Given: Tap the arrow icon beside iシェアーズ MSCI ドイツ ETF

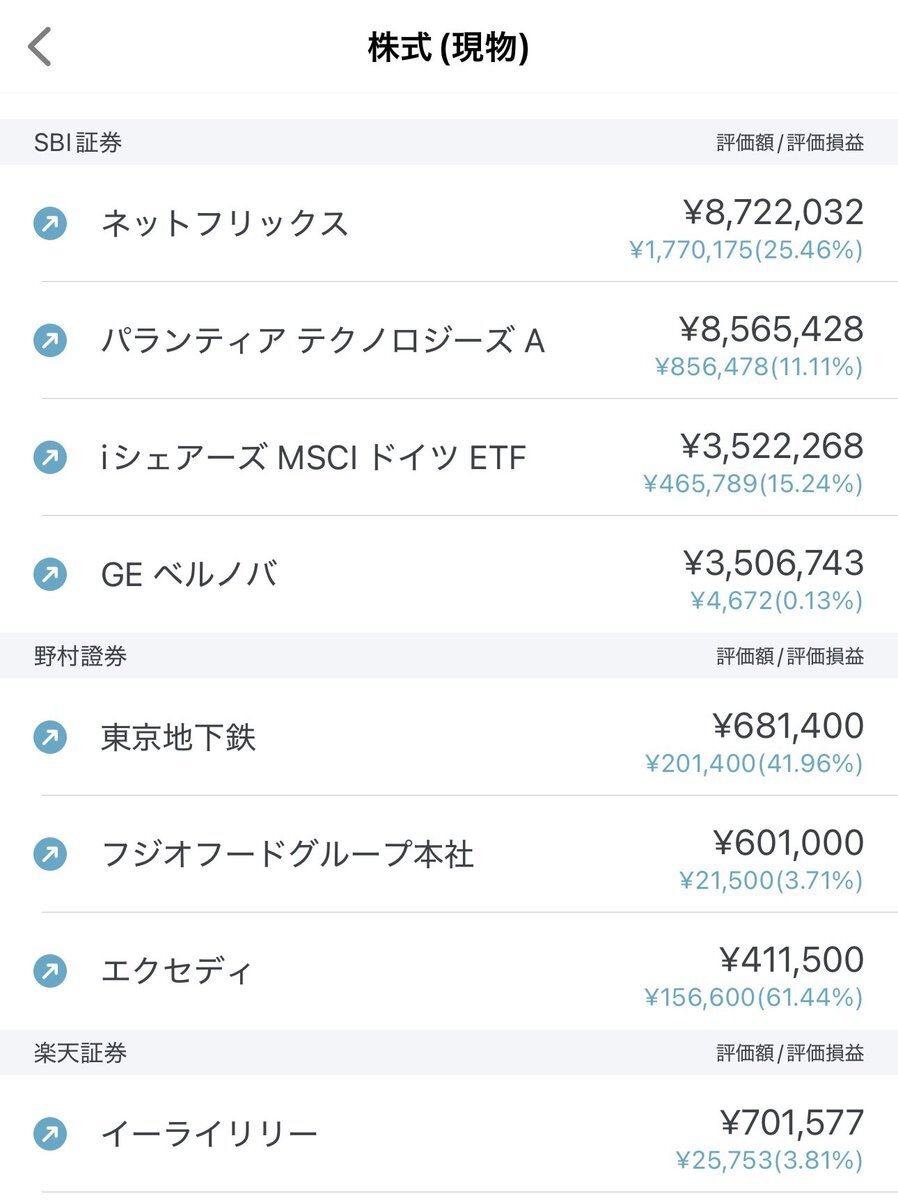Looking at the screenshot, I should (50, 457).
